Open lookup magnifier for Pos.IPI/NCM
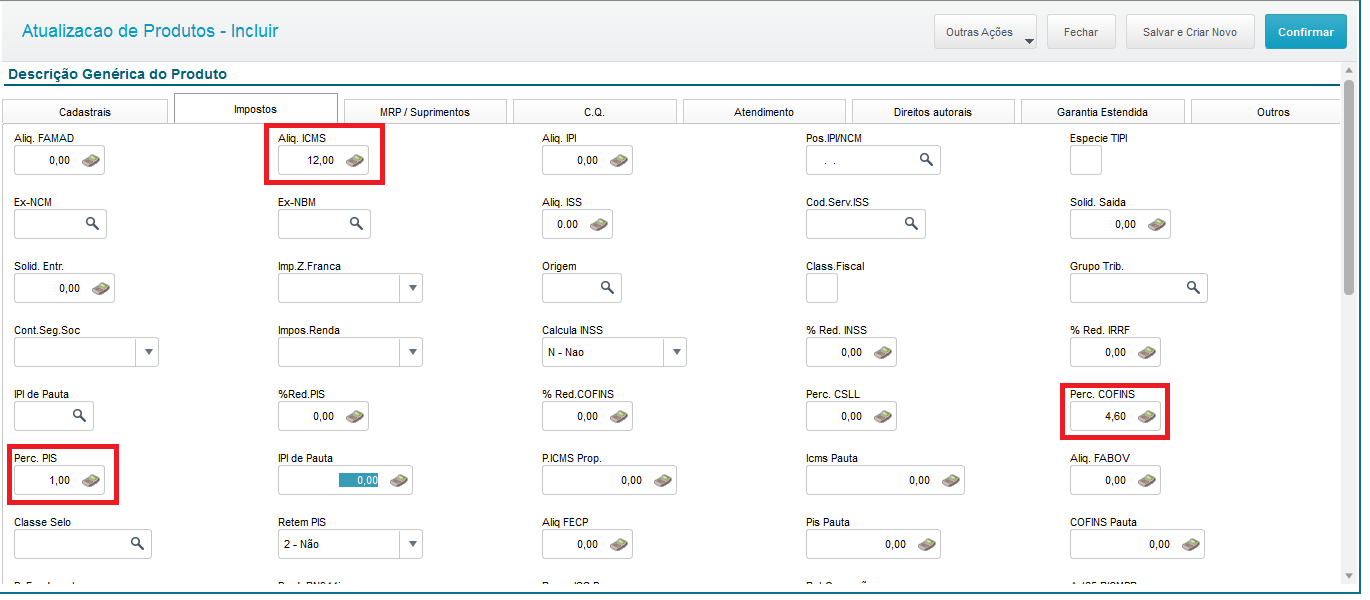The height and width of the screenshot is (600, 1370). click(926, 160)
